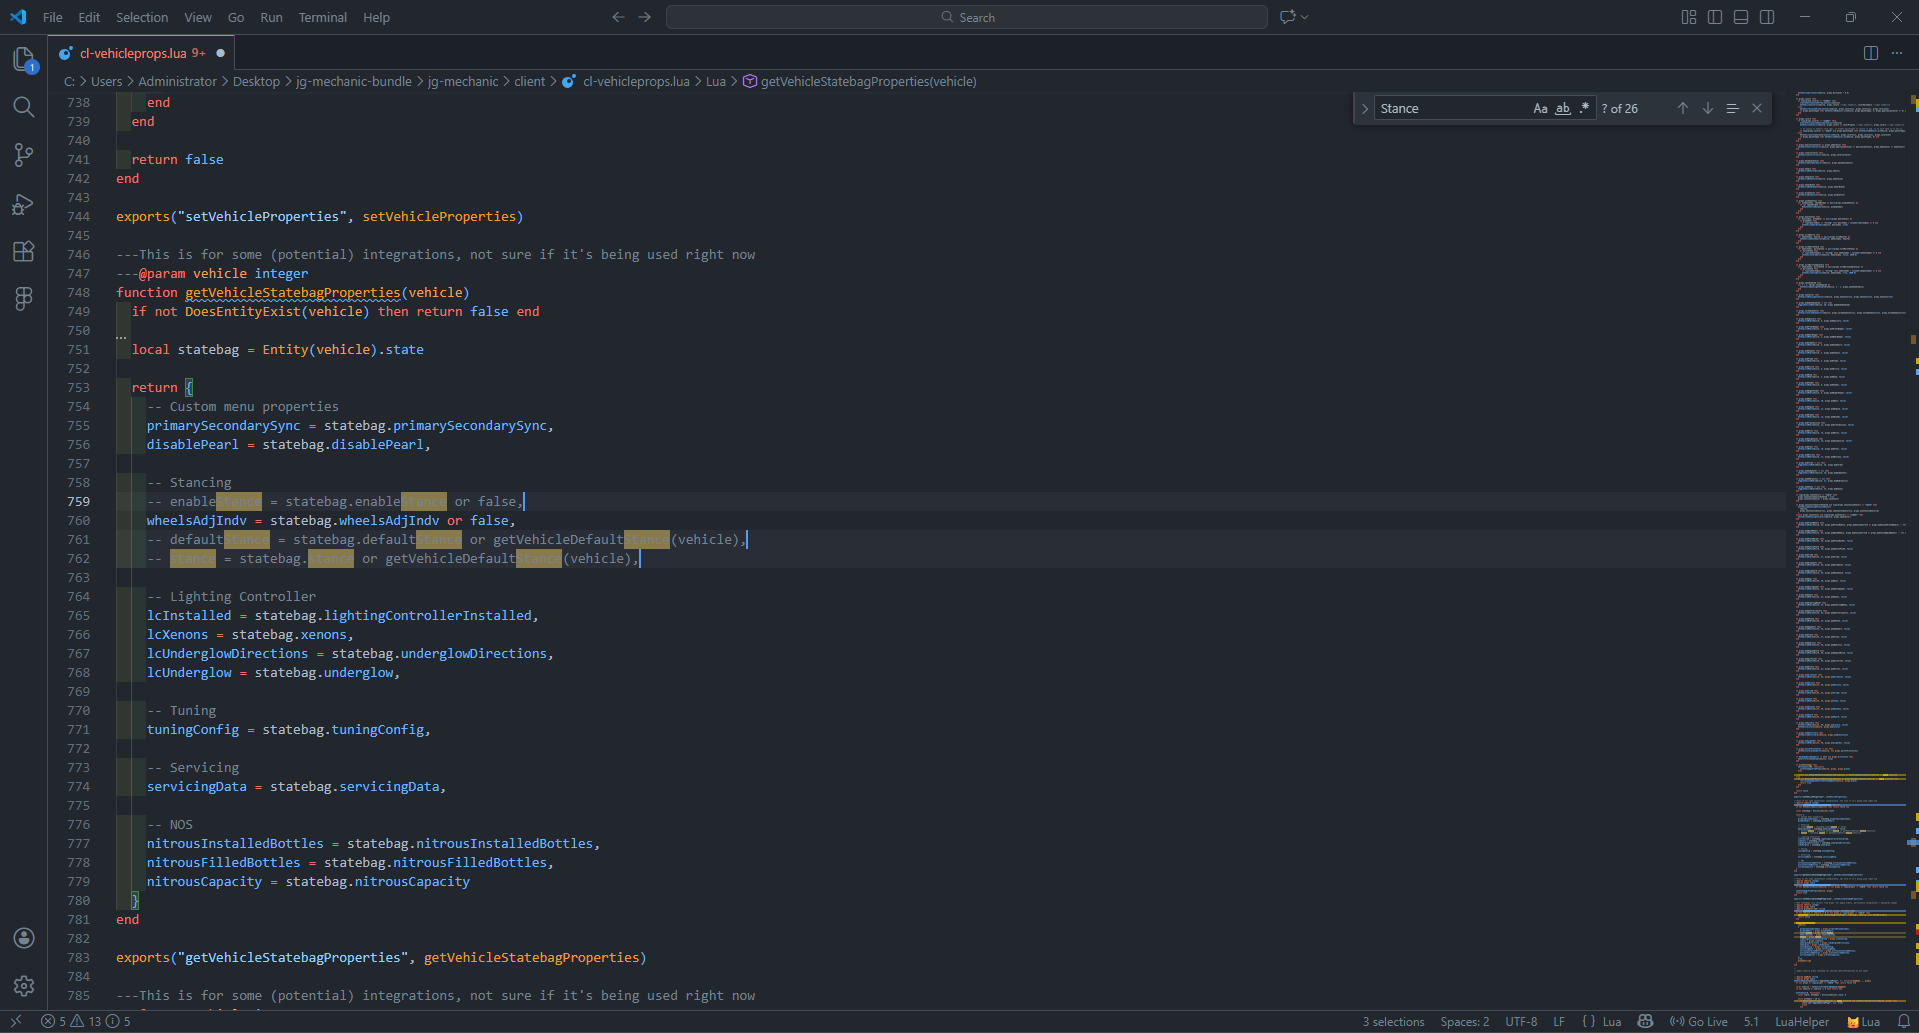Split the editor to the right

point(1870,53)
